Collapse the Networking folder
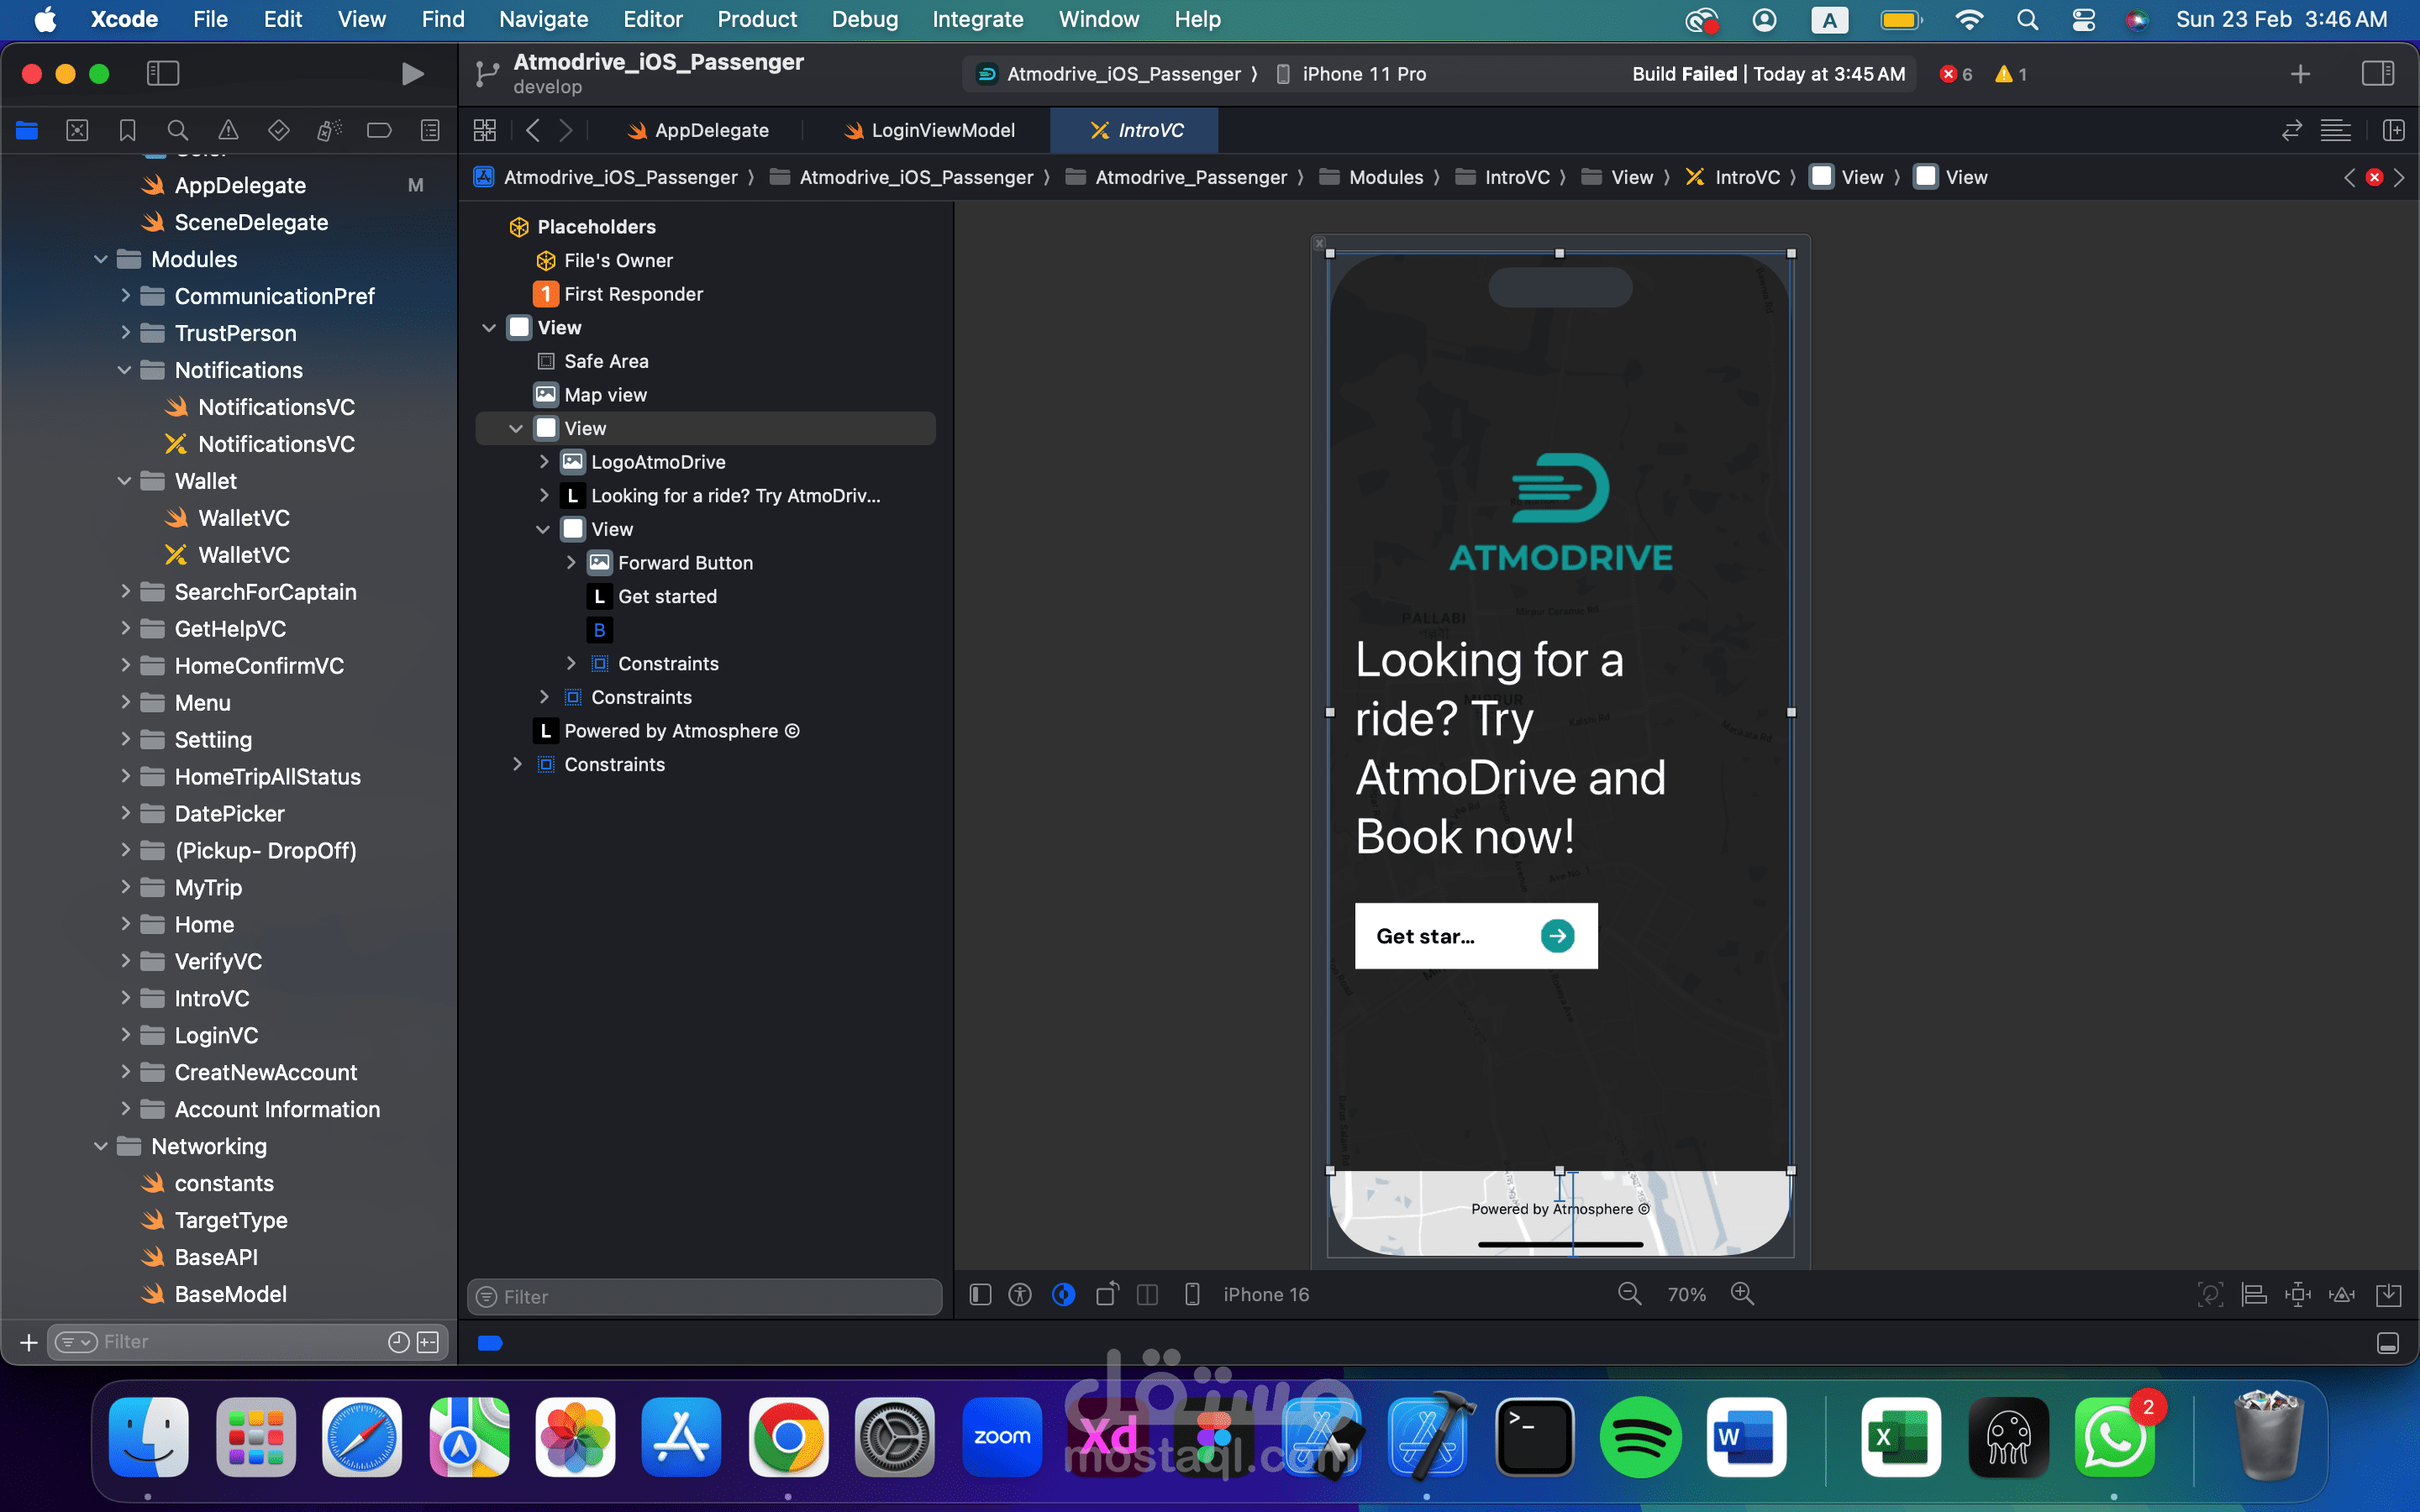 100,1146
